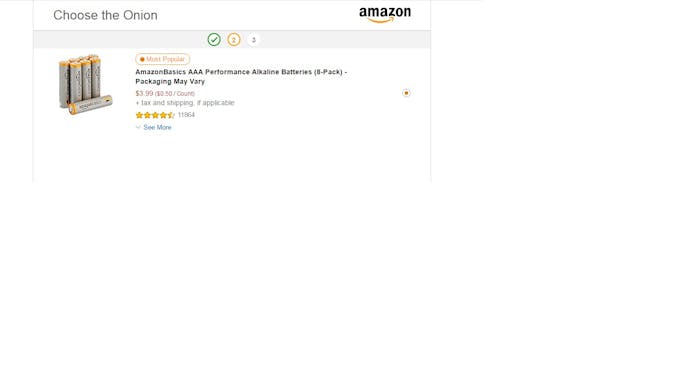Screen dimensions: 680x382
Task: Click the tax and shipping note
Action: 185,103
